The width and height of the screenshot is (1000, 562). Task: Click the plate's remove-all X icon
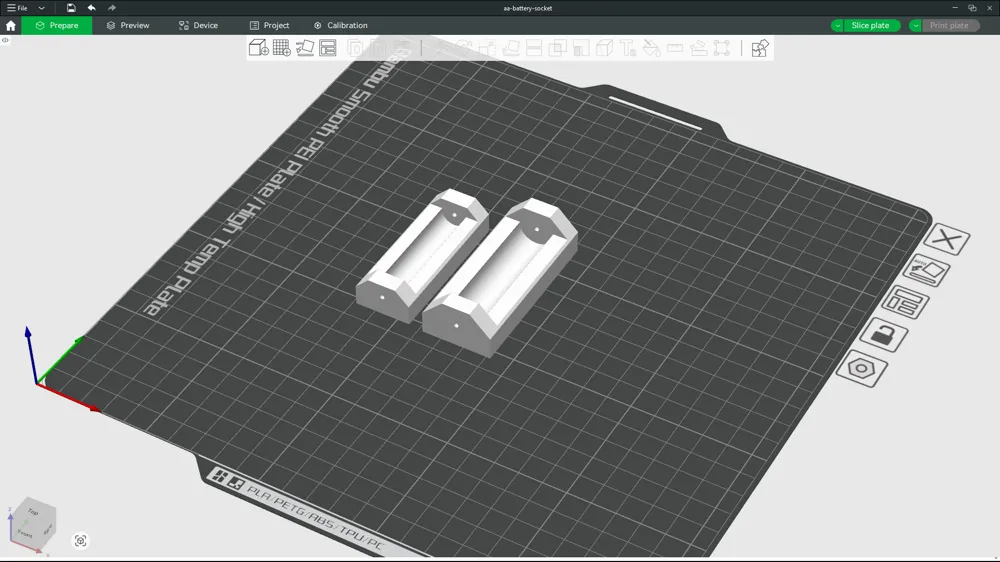(947, 239)
